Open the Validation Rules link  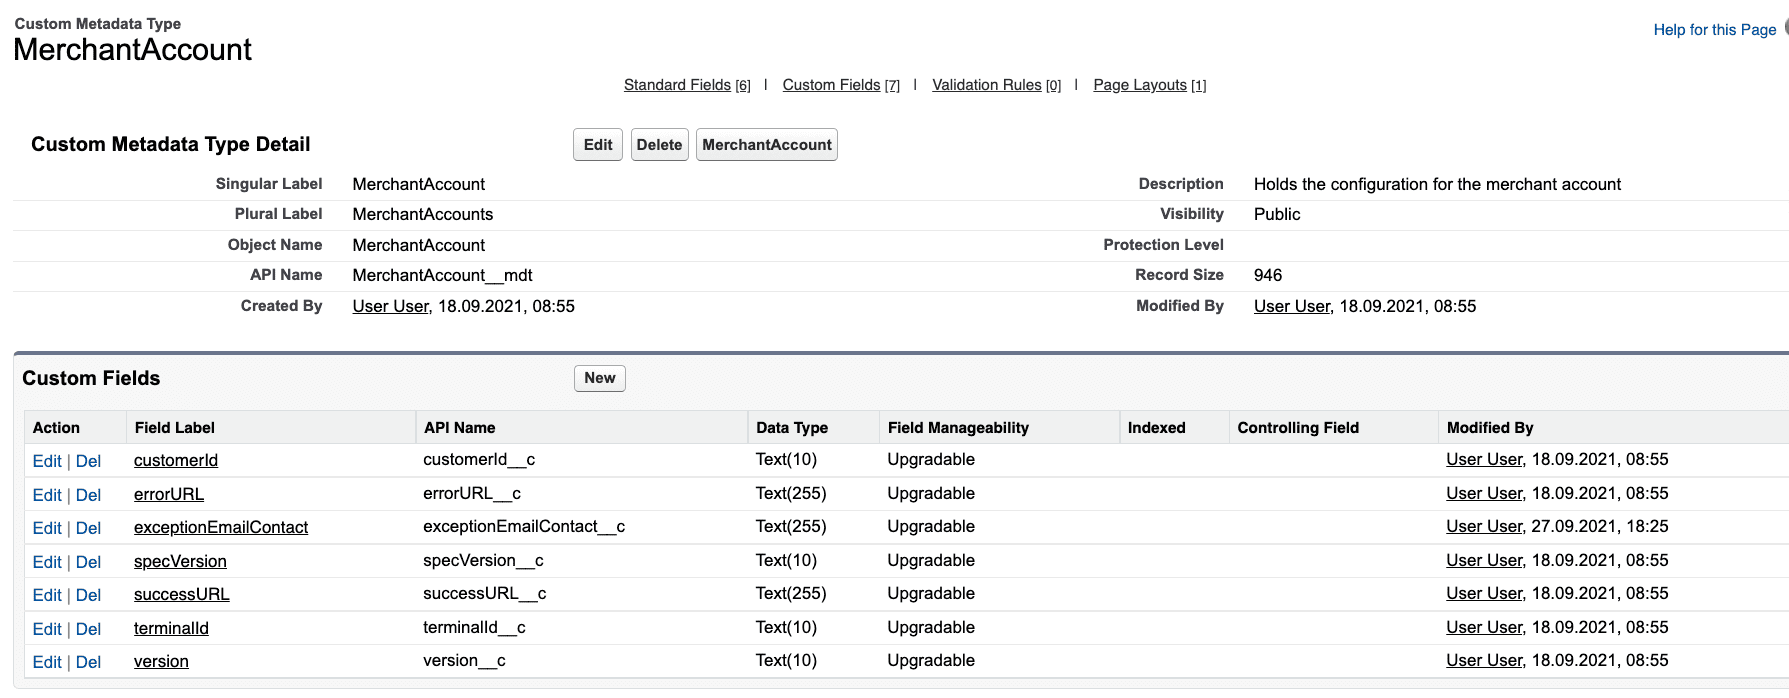tap(986, 85)
